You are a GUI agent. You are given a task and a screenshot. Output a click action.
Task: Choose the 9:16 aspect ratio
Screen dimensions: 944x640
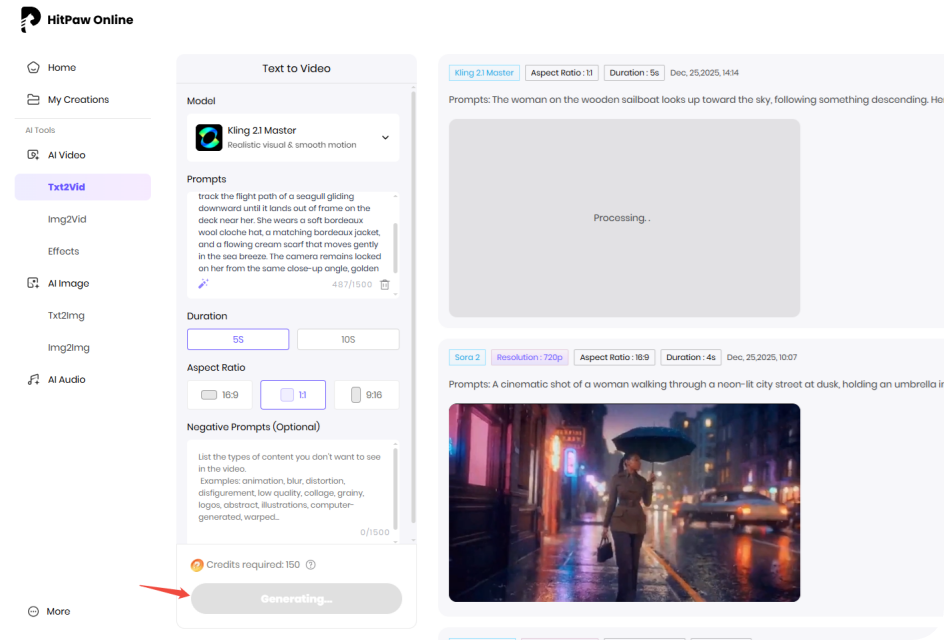pyautogui.click(x=365, y=395)
